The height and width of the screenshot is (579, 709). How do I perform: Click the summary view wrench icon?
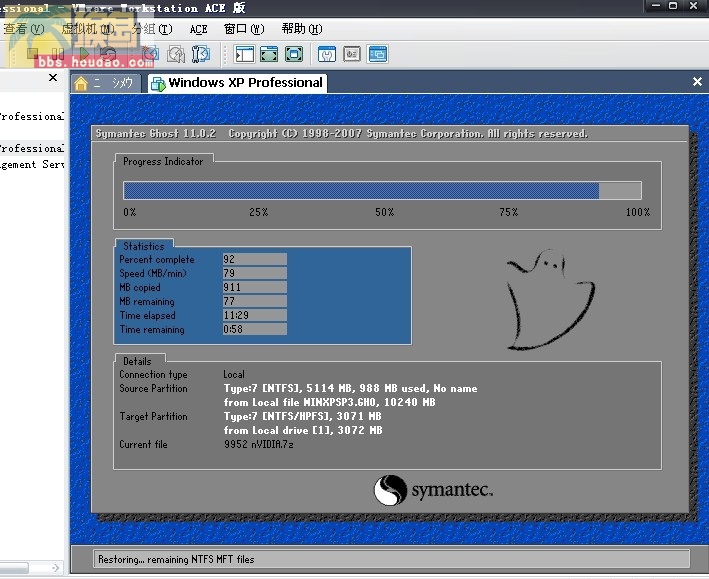[x=327, y=54]
